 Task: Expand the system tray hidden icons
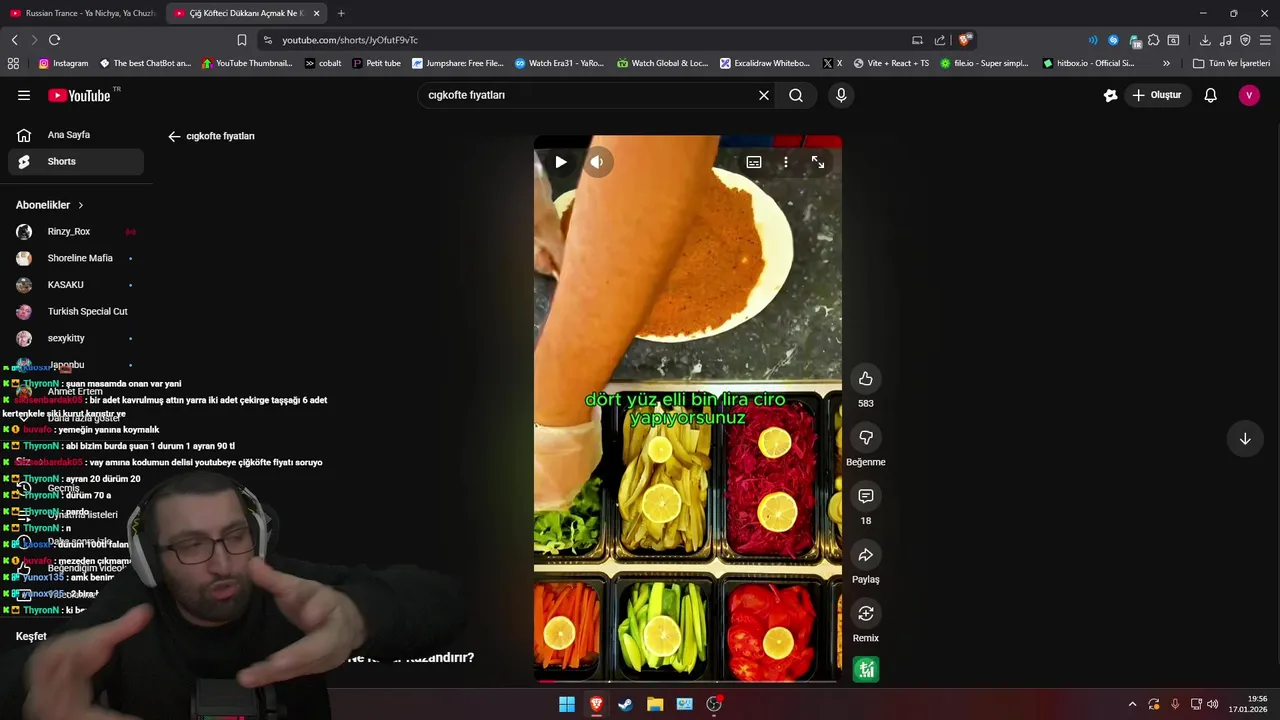coord(1132,704)
